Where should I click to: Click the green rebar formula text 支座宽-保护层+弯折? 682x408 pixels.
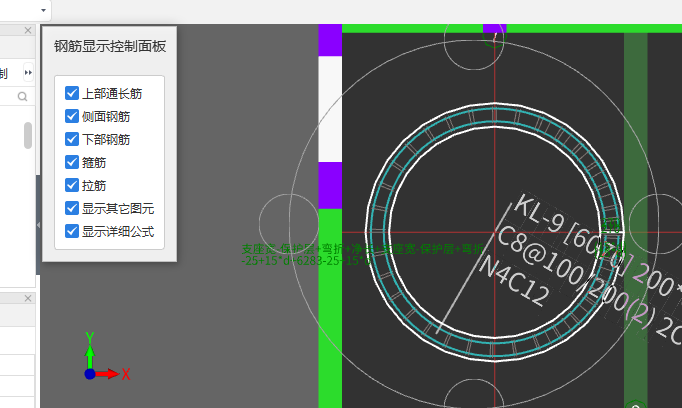click(362, 249)
